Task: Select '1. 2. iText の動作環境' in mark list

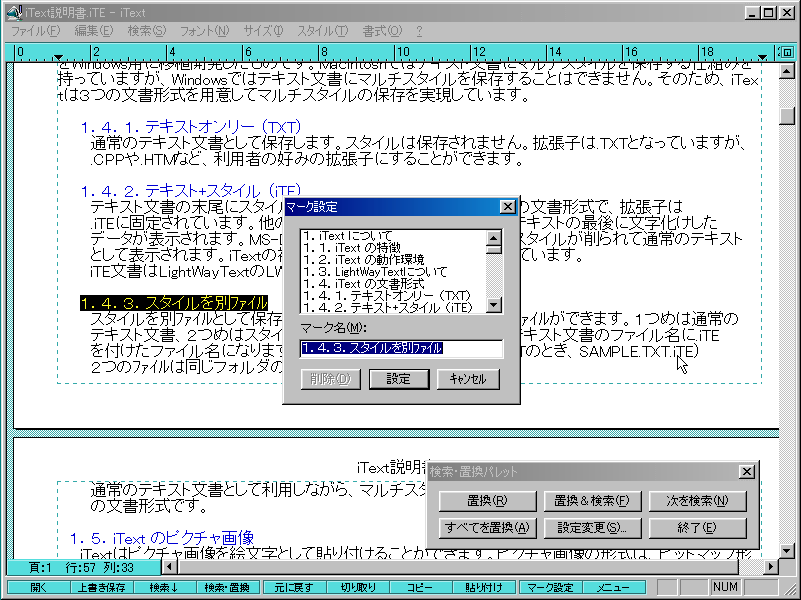Action: coord(392,259)
